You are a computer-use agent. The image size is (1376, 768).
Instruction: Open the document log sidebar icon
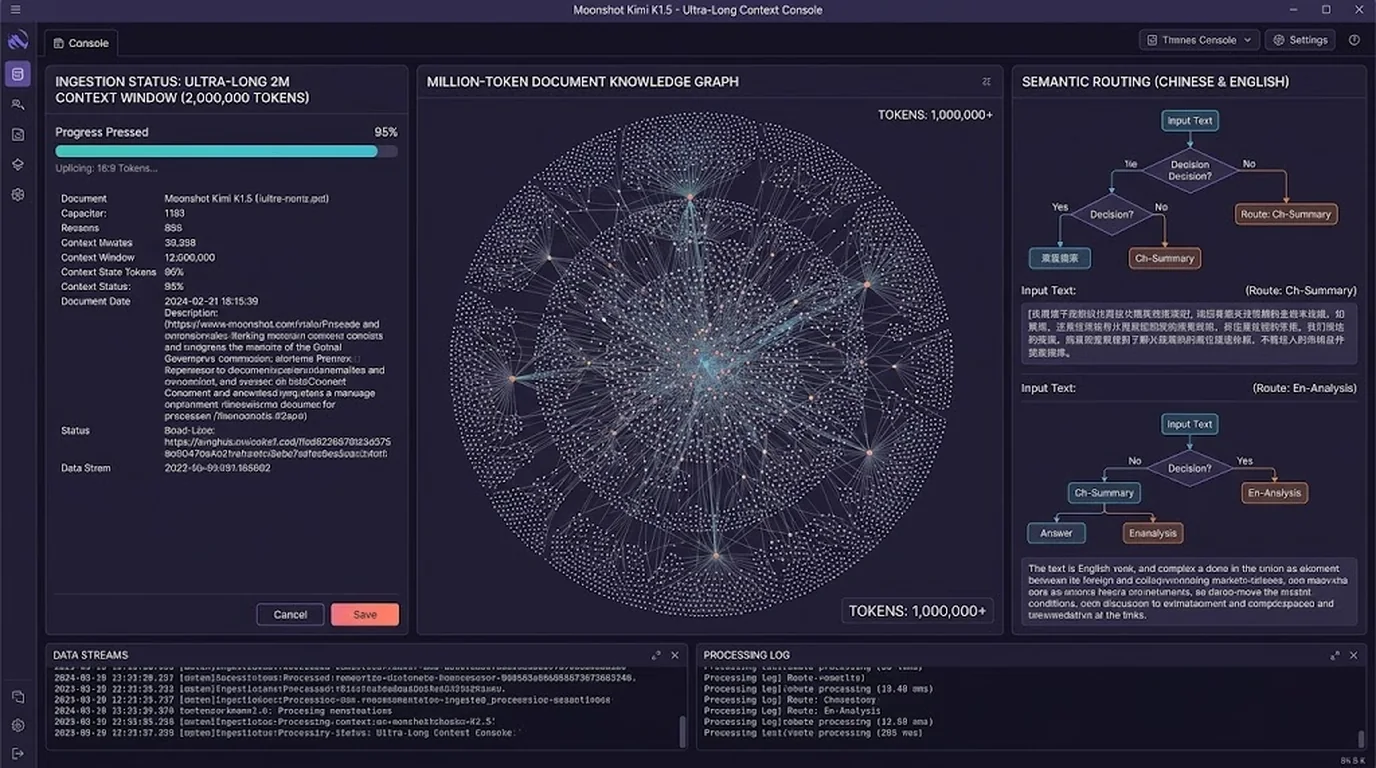17,134
